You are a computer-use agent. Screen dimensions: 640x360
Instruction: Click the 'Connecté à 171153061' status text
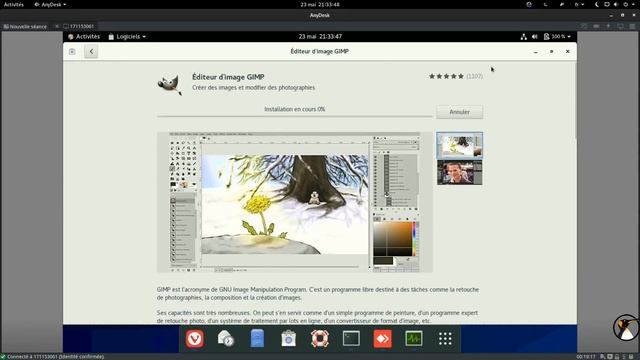(55, 357)
